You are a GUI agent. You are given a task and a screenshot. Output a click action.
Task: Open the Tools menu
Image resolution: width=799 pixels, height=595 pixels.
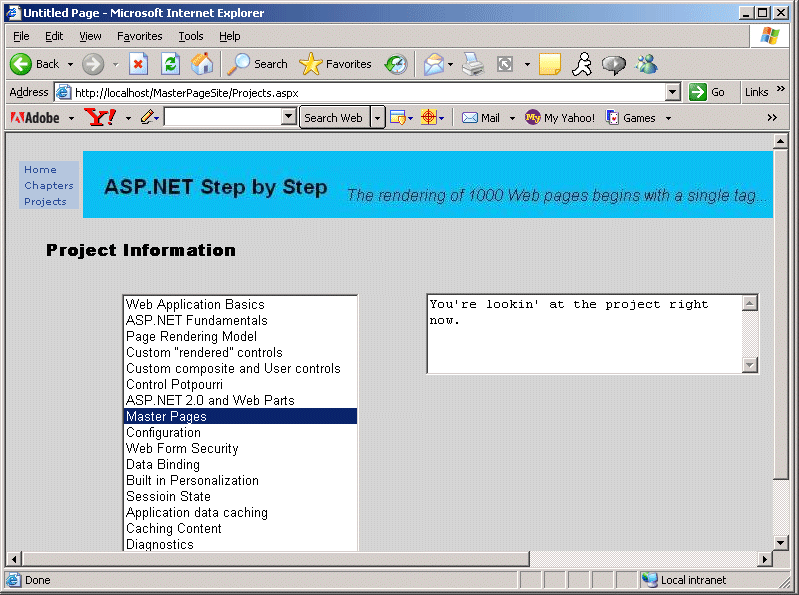(x=191, y=36)
